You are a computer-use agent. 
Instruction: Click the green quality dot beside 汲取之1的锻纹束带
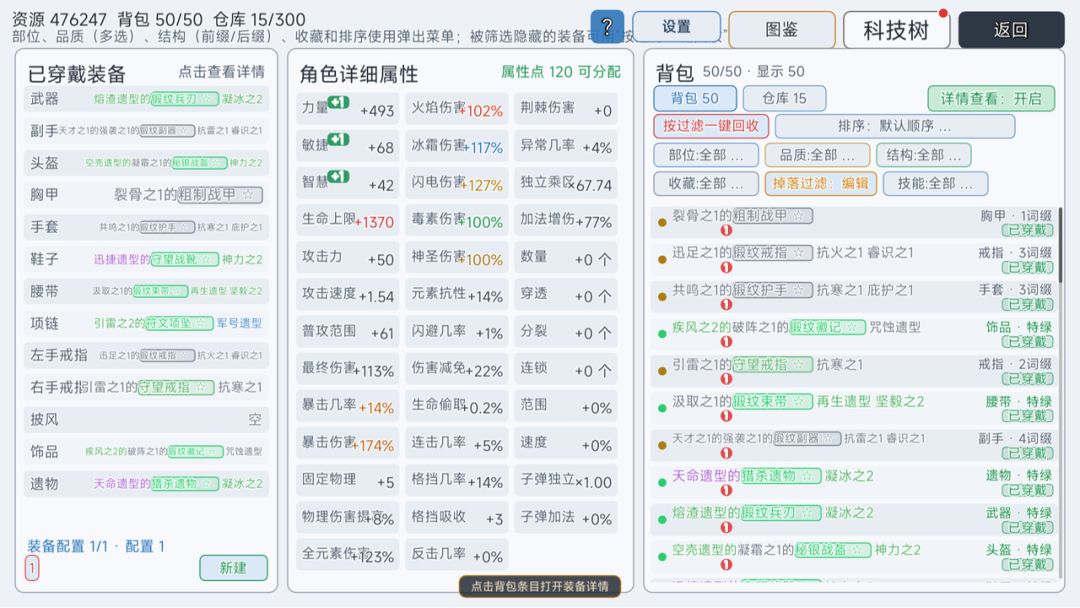[x=662, y=408]
